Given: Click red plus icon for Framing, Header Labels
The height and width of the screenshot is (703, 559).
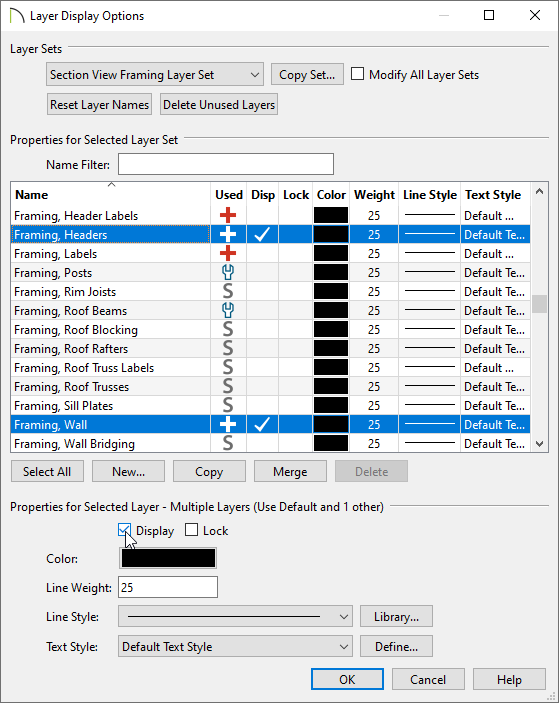Looking at the screenshot, I should tap(228, 216).
